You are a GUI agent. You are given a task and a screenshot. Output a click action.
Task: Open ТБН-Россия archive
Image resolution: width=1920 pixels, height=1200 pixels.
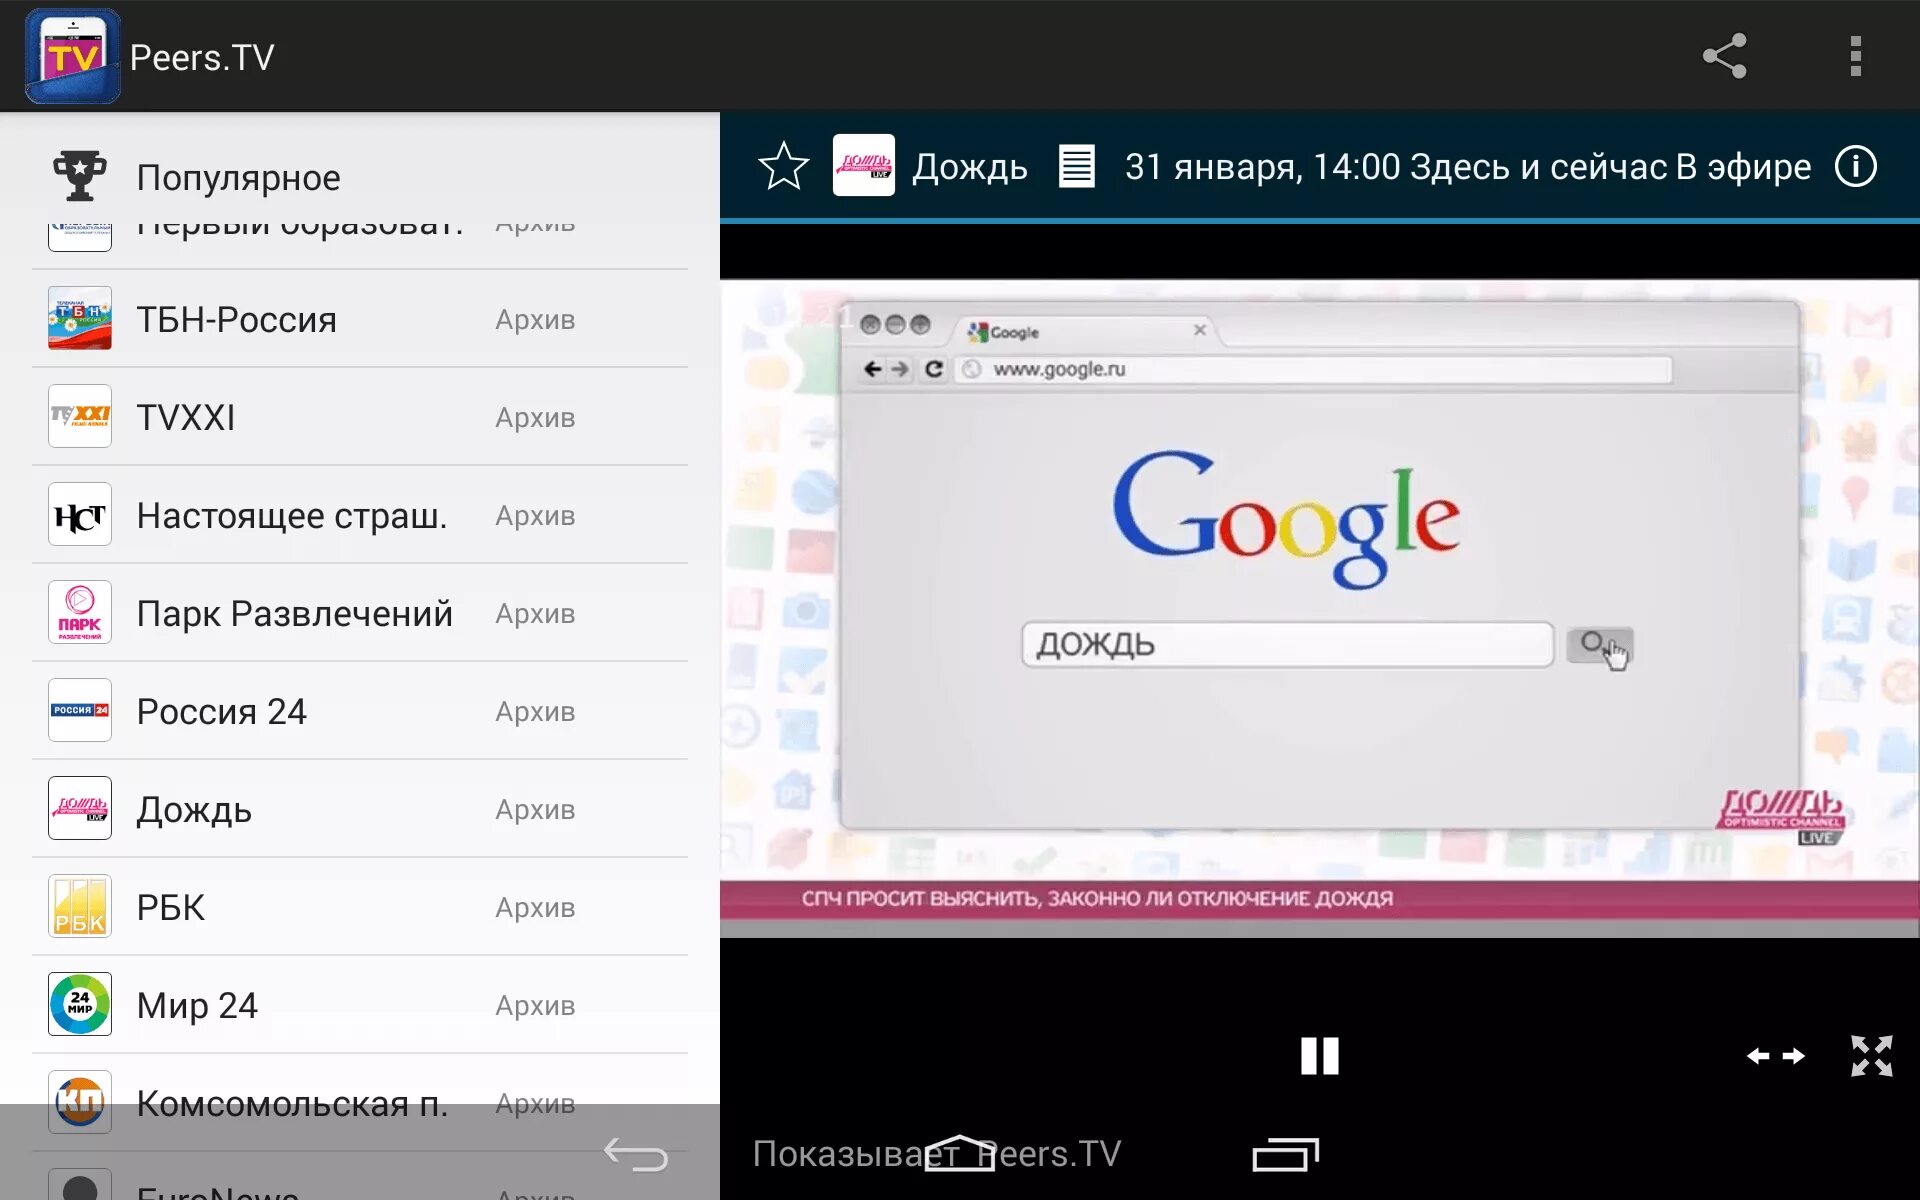[535, 320]
